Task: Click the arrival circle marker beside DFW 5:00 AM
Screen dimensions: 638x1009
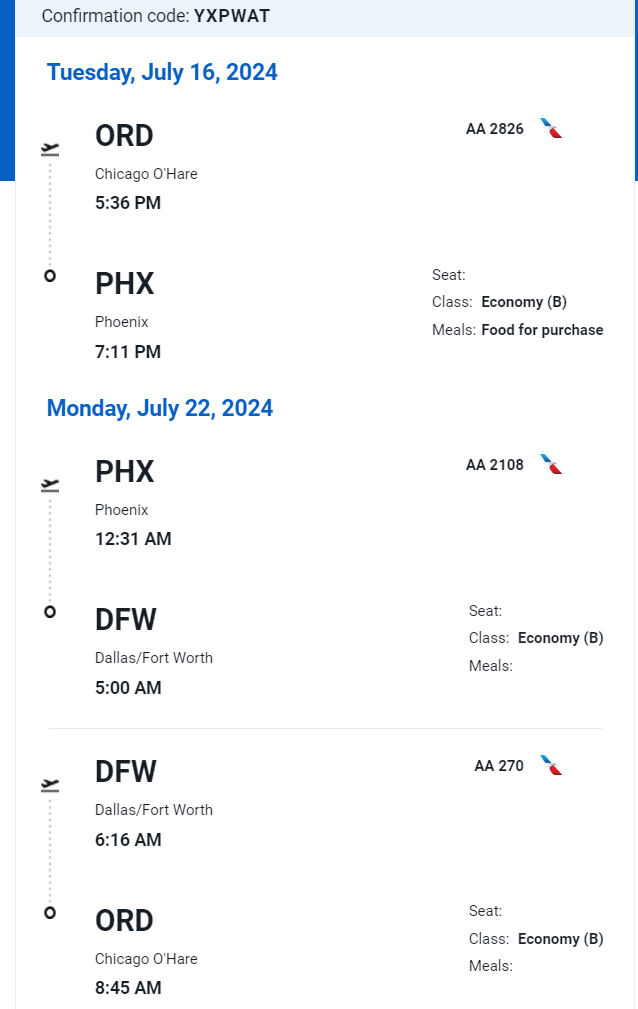Action: coord(50,612)
